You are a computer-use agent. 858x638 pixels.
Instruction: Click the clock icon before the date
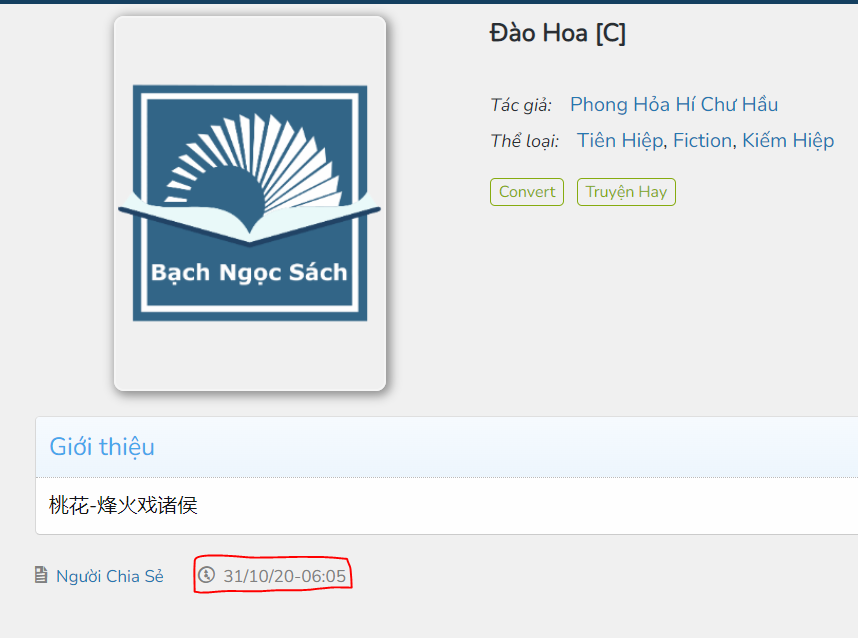tap(206, 575)
